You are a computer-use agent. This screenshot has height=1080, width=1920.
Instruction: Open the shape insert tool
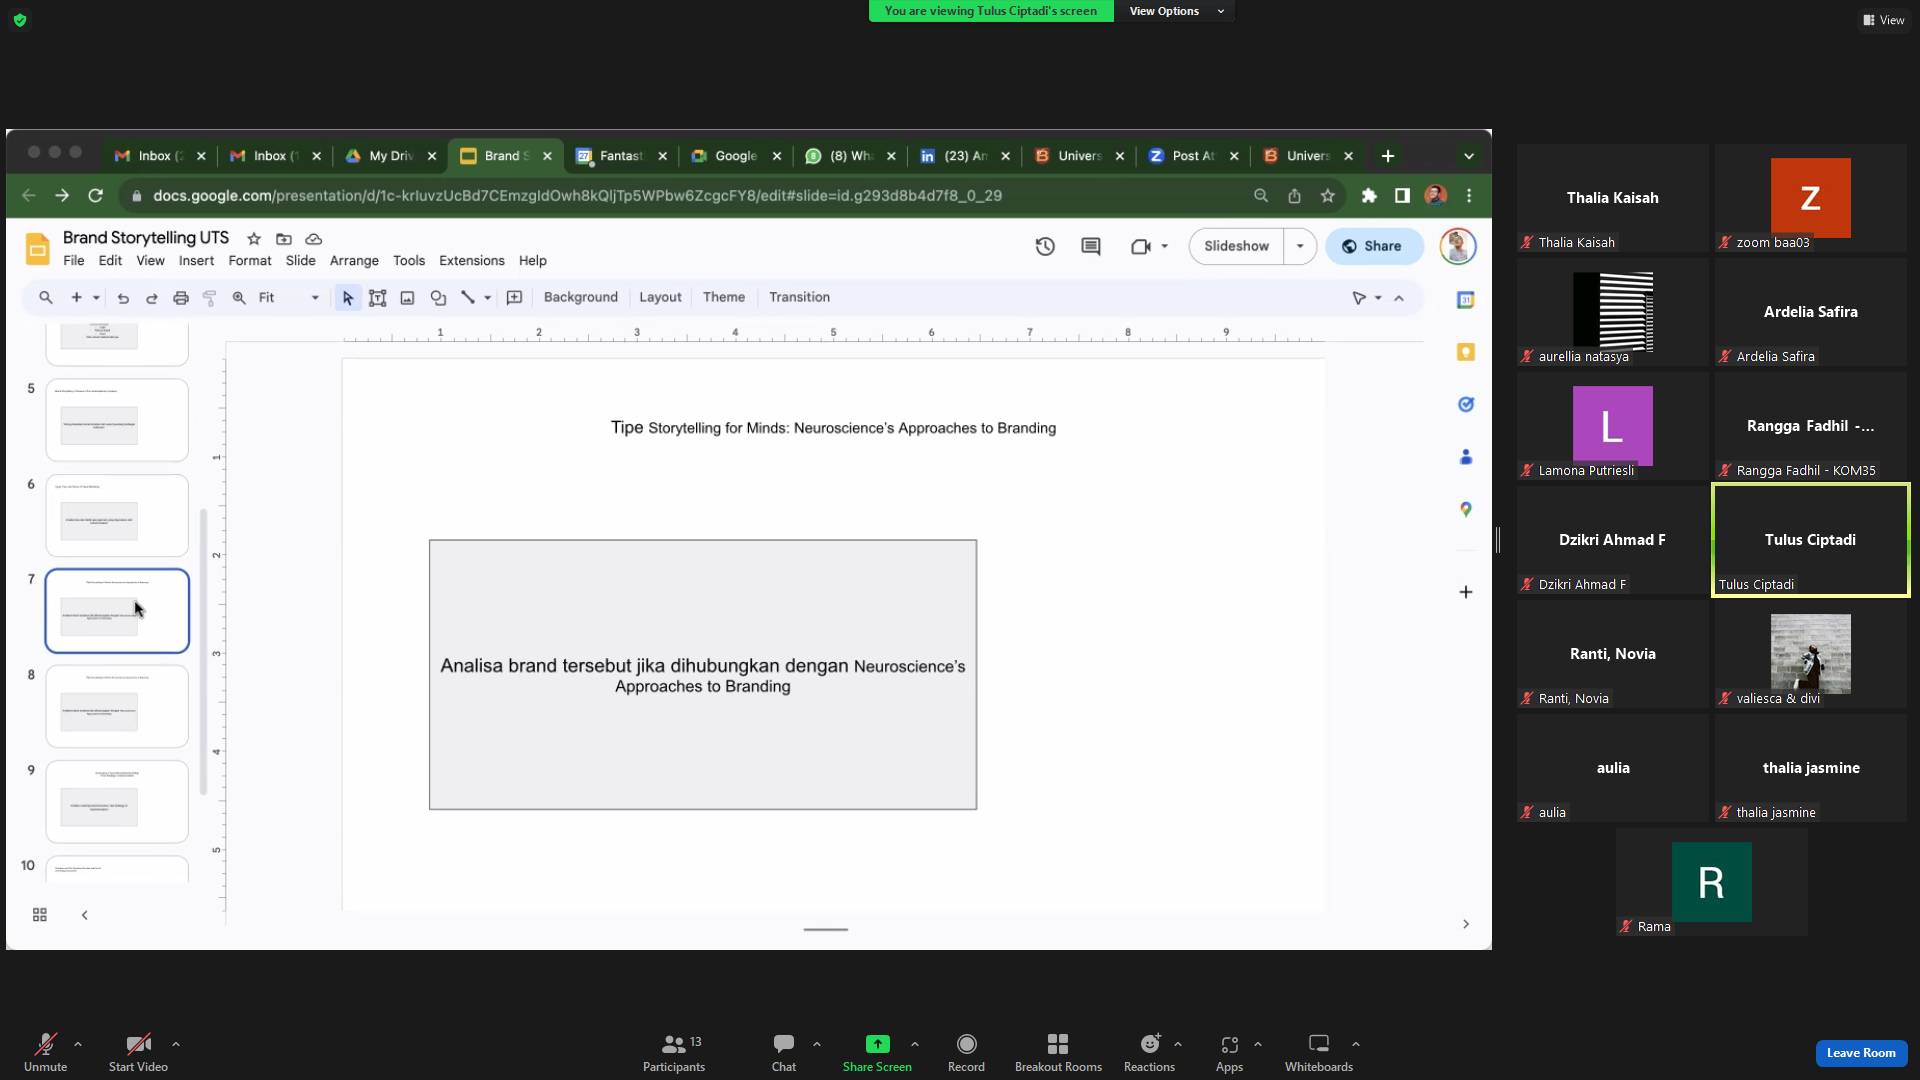coord(438,298)
